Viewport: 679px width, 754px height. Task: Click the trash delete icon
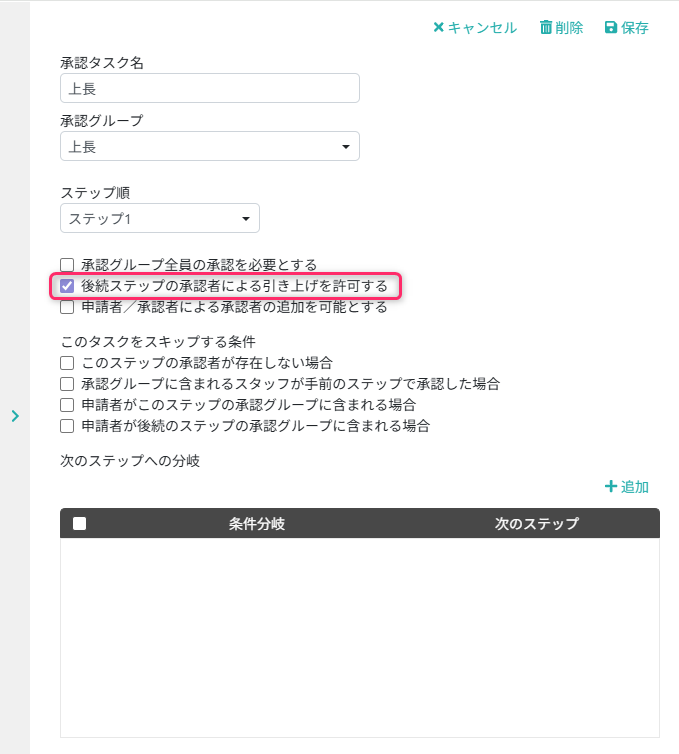click(x=546, y=28)
